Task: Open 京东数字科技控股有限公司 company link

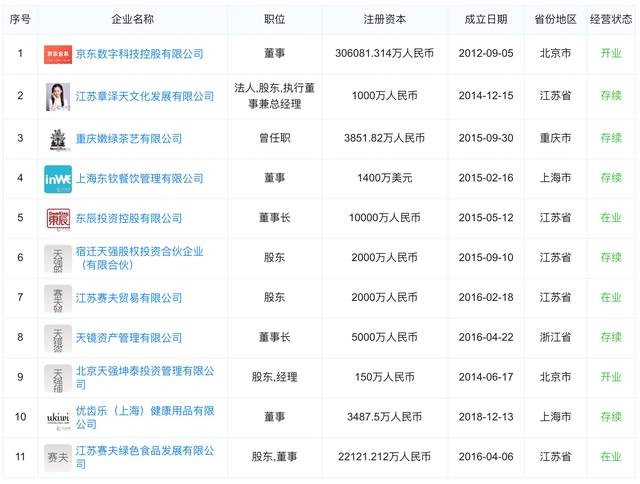Action: (140, 53)
